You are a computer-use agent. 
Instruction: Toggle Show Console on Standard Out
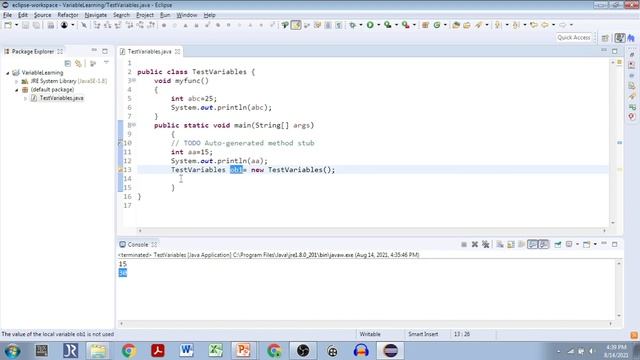coord(533,244)
